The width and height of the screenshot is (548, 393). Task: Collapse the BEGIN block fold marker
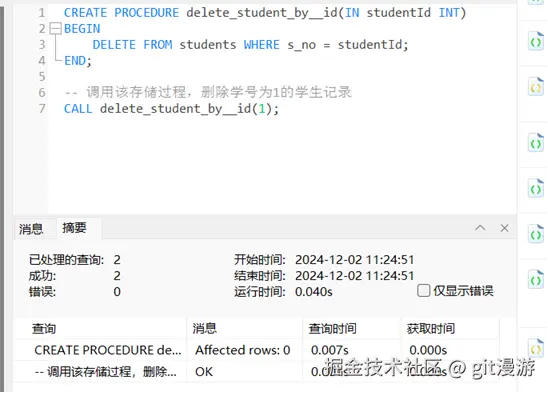pos(56,29)
